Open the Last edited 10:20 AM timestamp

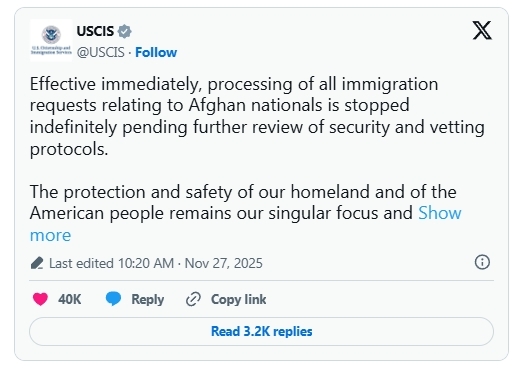(111, 263)
